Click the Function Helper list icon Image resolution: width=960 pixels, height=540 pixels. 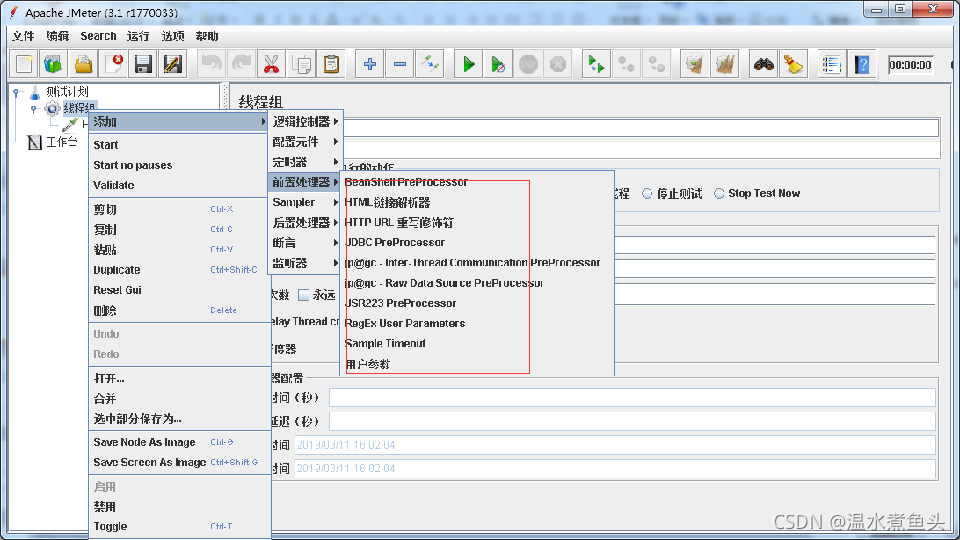click(x=832, y=64)
